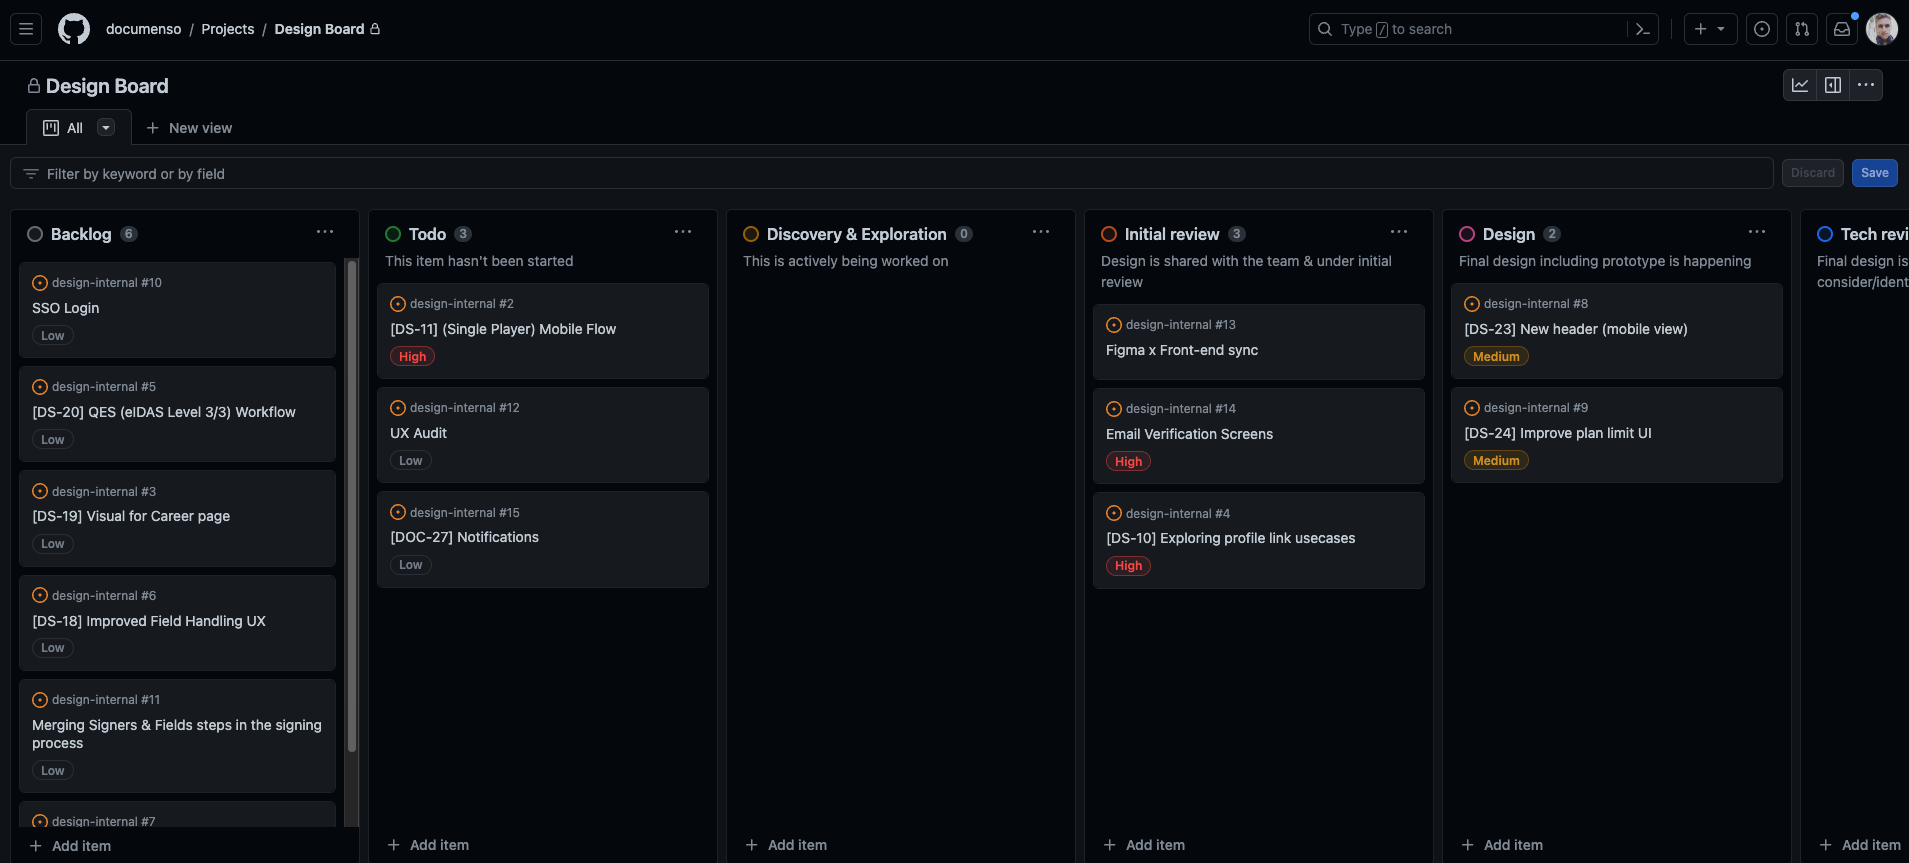Click the GitHub logo home icon
The height and width of the screenshot is (863, 1909).
tap(74, 29)
